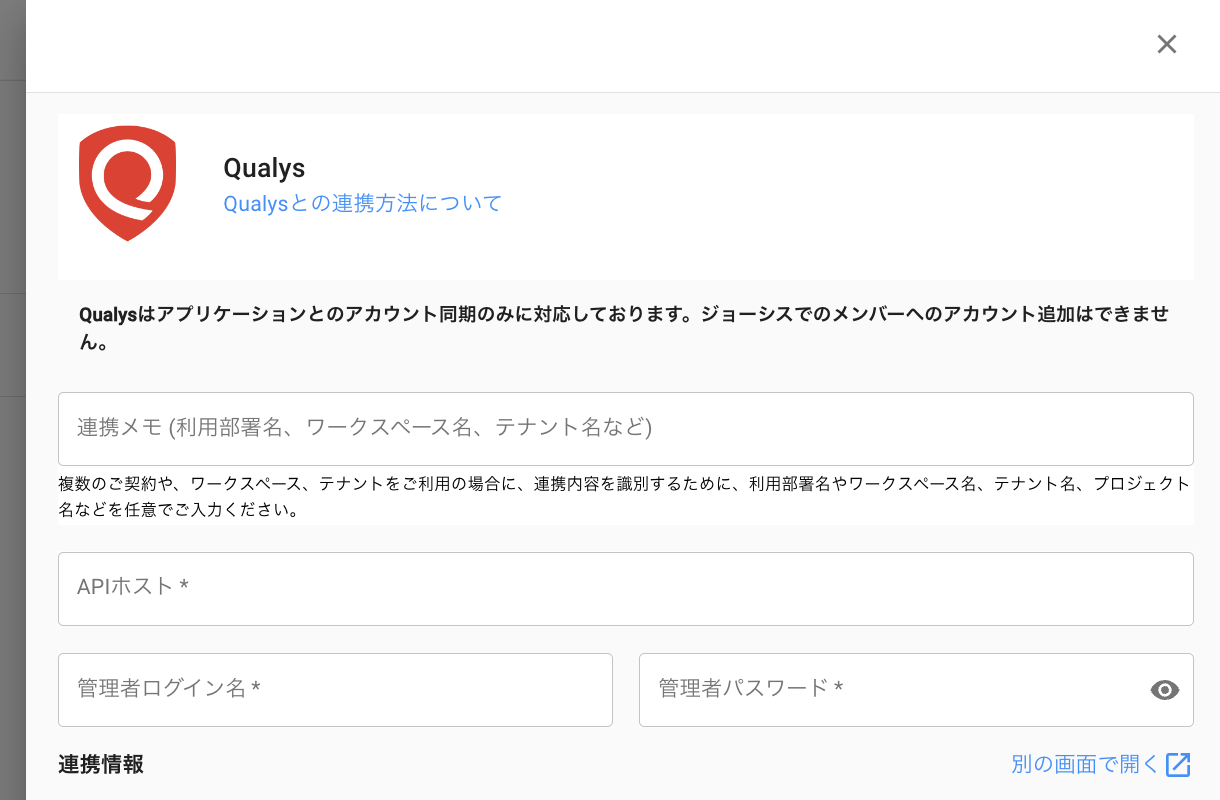Open the 別の画面で開く text link
The width and height of the screenshot is (1220, 800).
(1084, 765)
